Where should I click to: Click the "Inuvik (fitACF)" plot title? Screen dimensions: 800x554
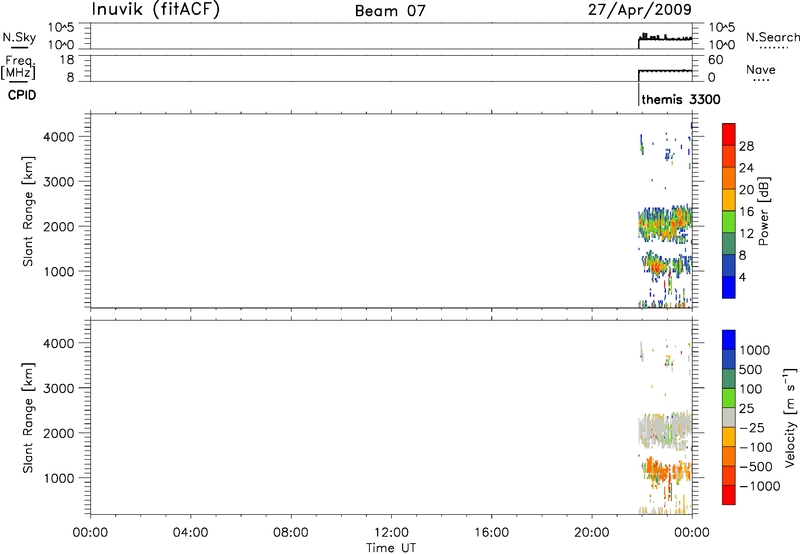click(x=156, y=9)
